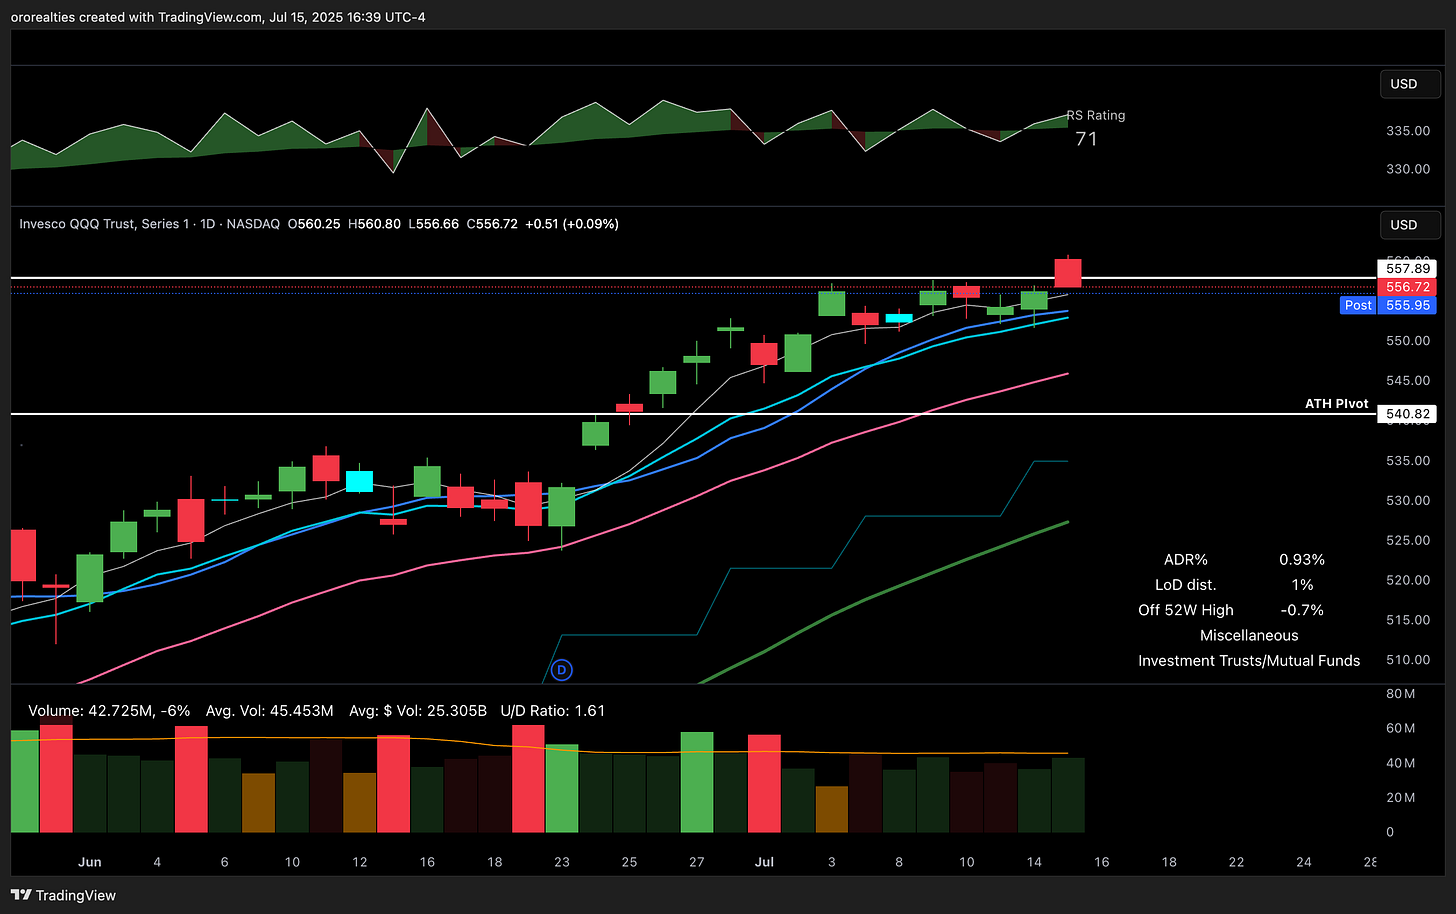This screenshot has height=914, width=1456.
Task: Click the +0.51 (+0.09%) change value
Action: coord(572,224)
